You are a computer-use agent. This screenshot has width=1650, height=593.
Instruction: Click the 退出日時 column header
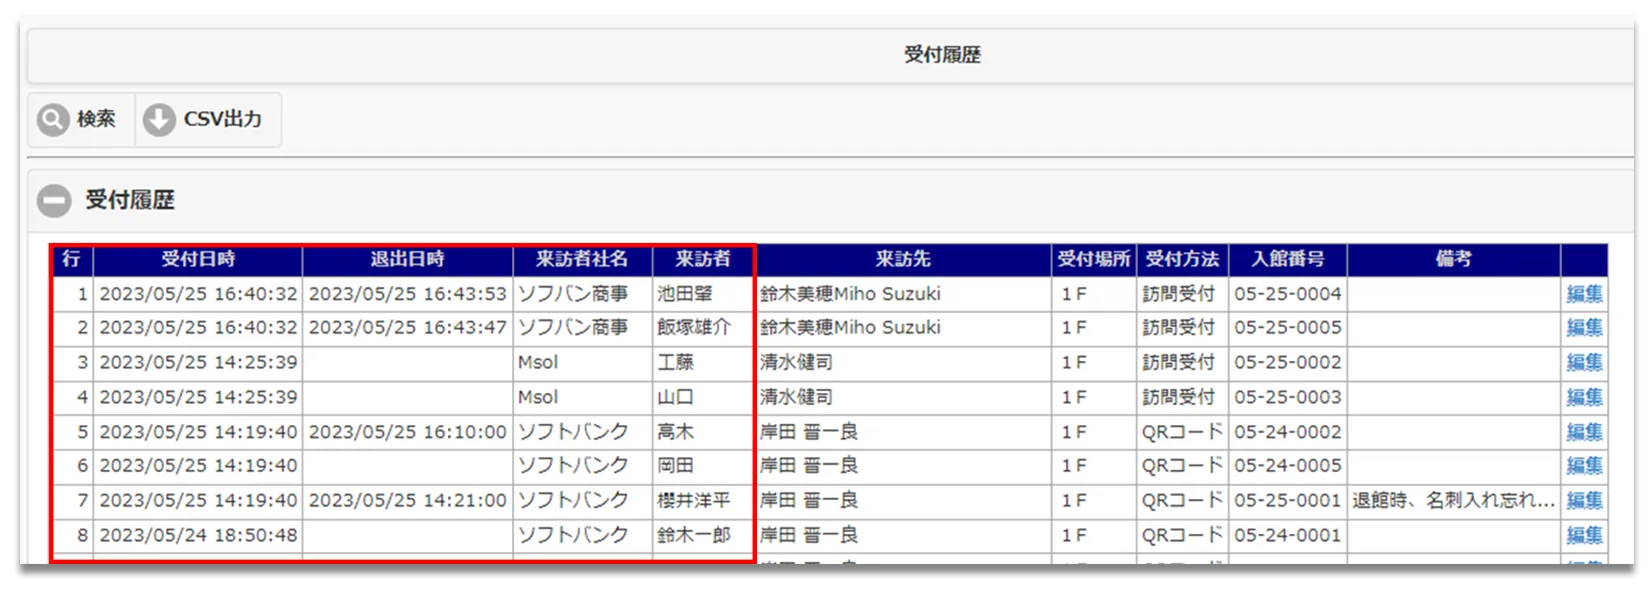407,260
